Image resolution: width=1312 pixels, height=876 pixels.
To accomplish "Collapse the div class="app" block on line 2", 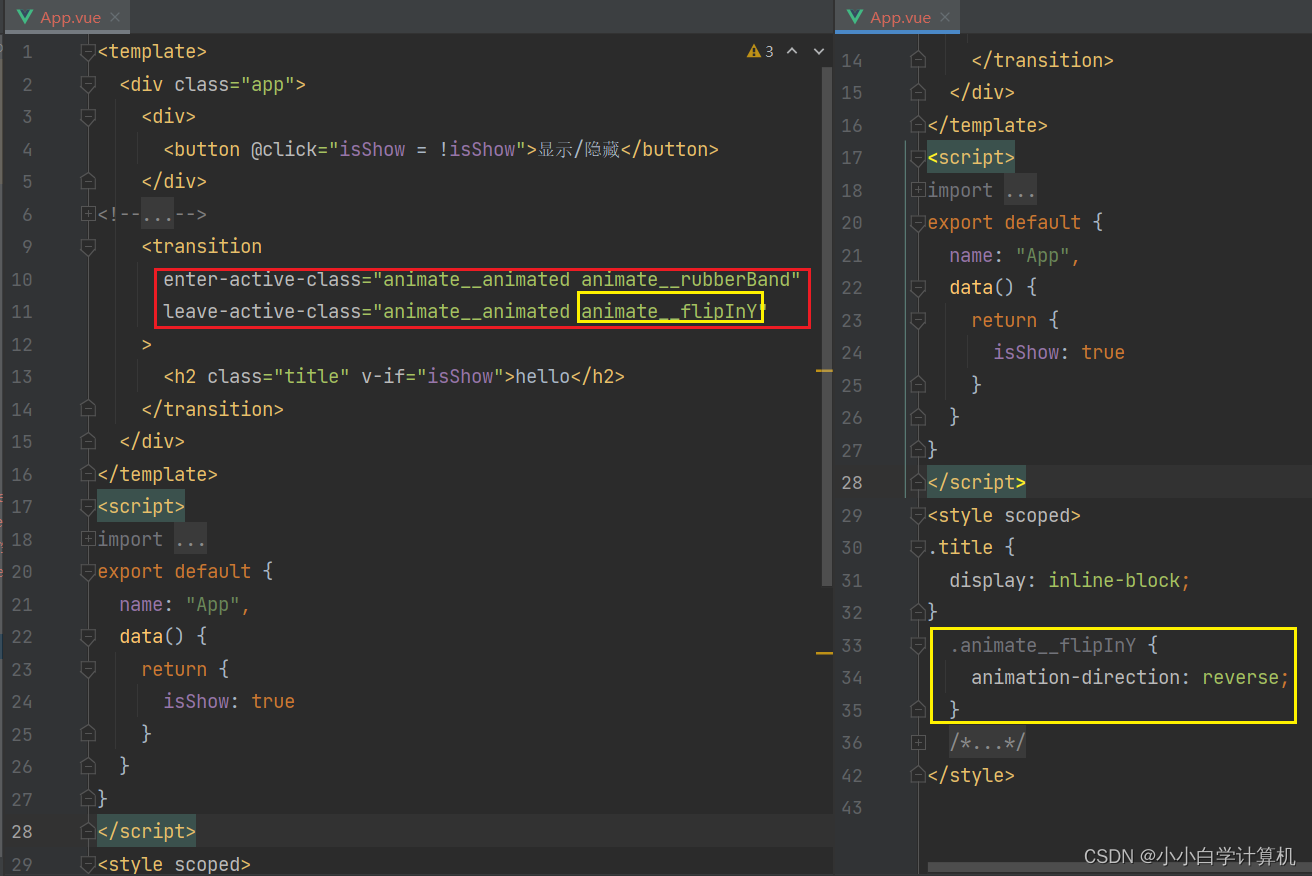I will (x=88, y=84).
